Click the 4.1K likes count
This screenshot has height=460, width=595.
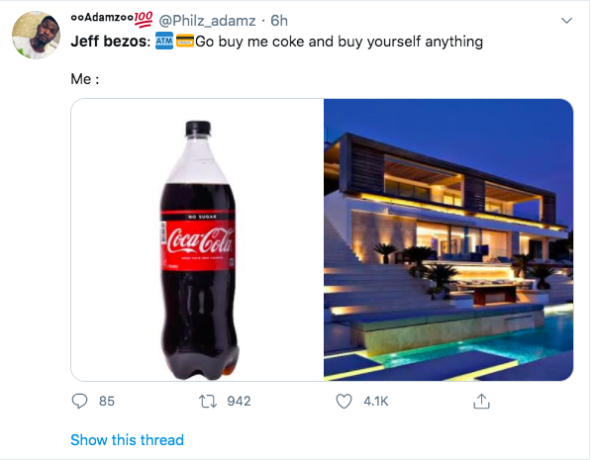click(376, 401)
